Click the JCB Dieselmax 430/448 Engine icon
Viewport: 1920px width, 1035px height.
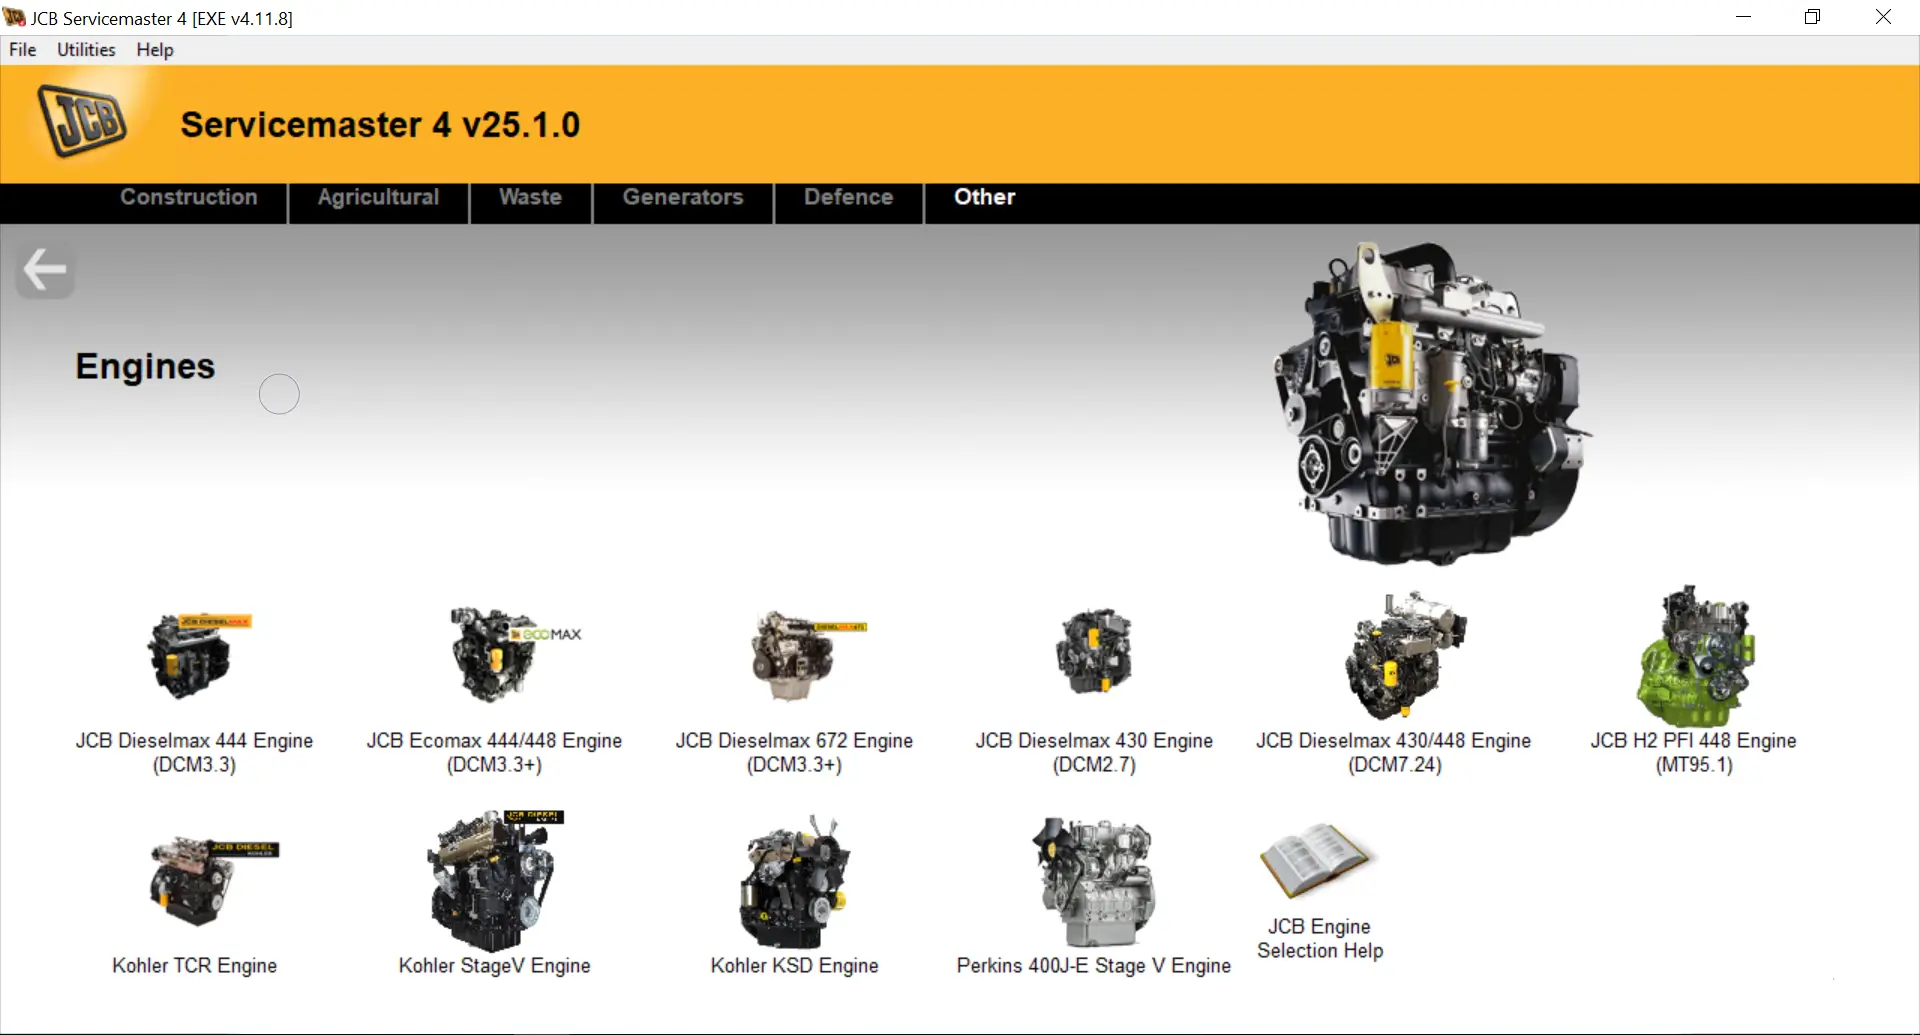point(1394,657)
